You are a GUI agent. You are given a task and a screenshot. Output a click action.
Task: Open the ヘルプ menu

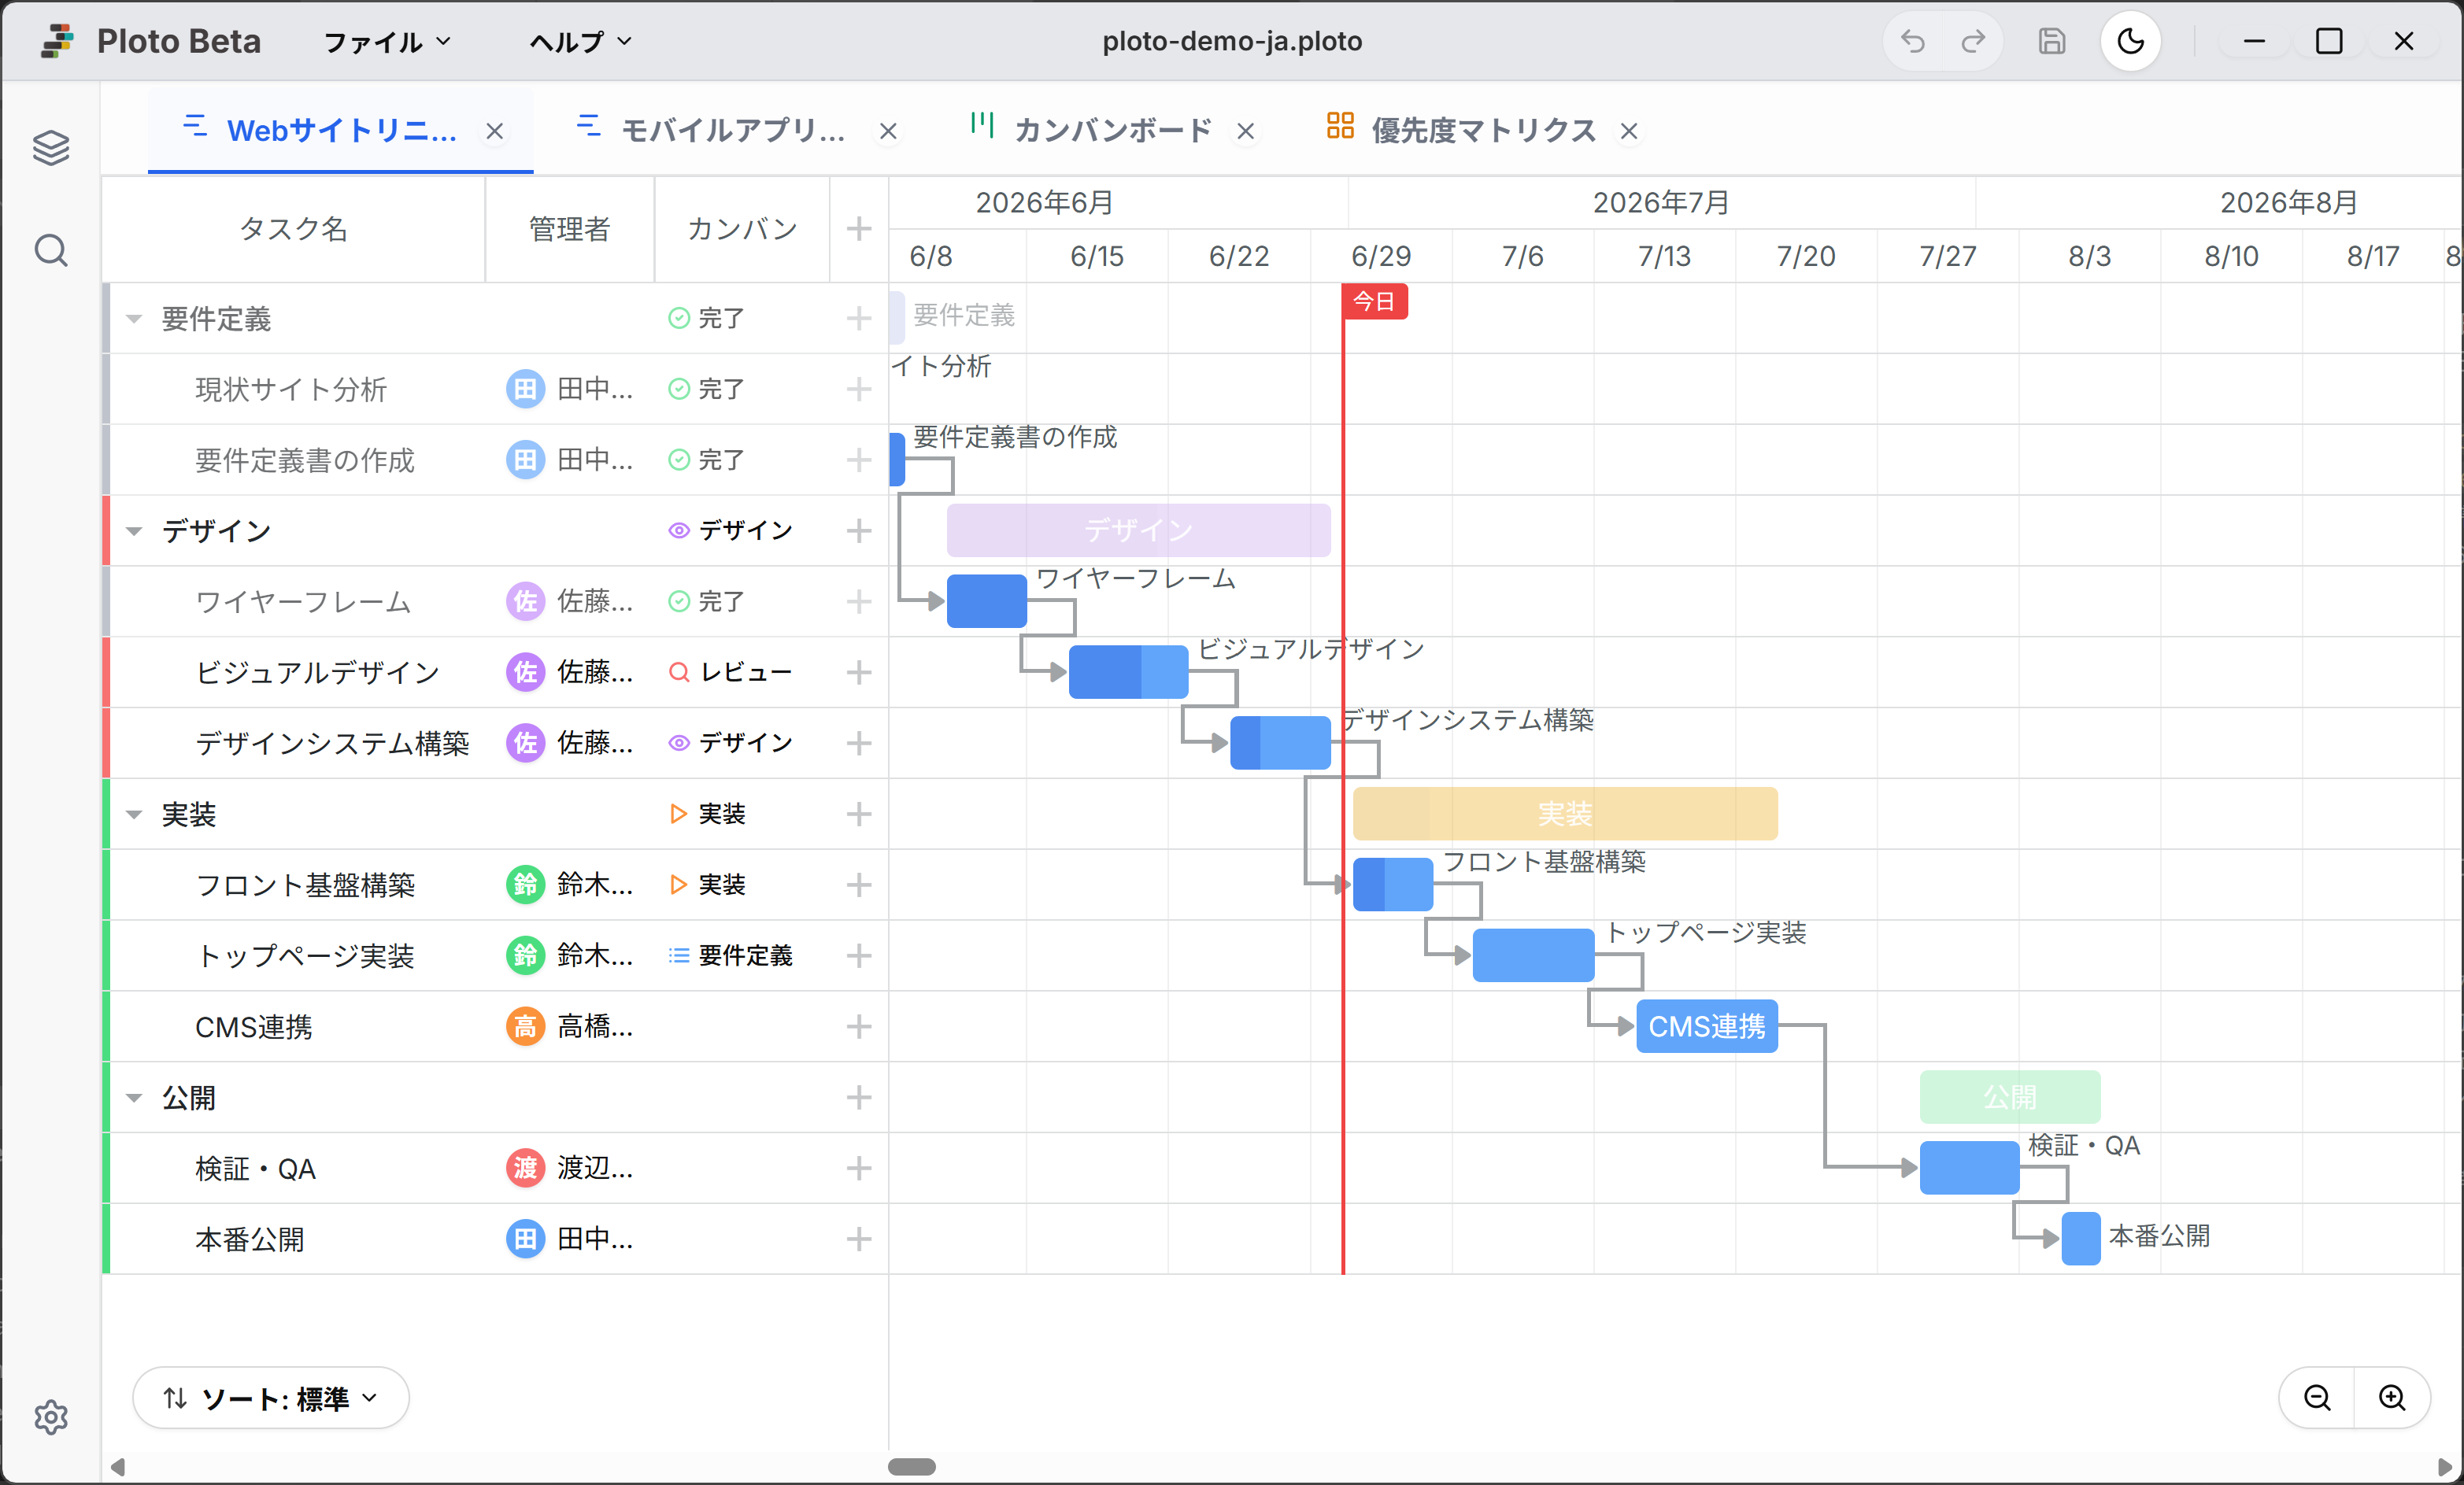tap(580, 41)
